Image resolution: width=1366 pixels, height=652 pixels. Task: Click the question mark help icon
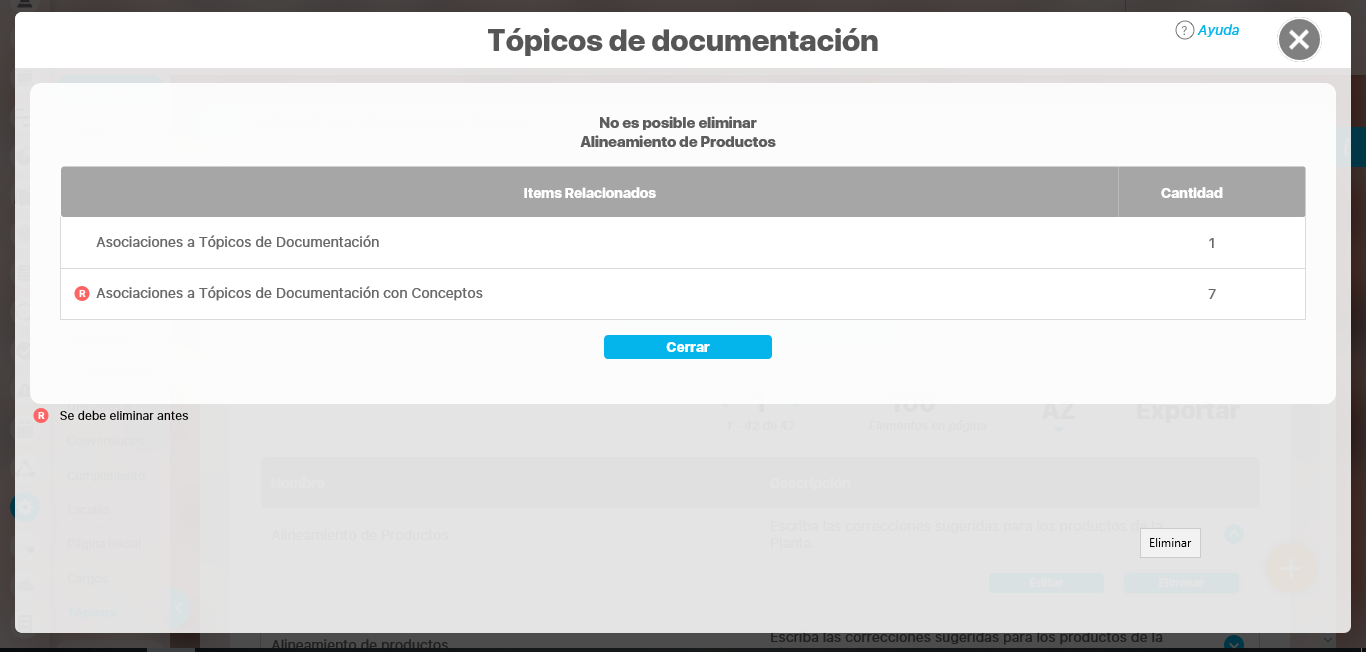pos(1185,30)
